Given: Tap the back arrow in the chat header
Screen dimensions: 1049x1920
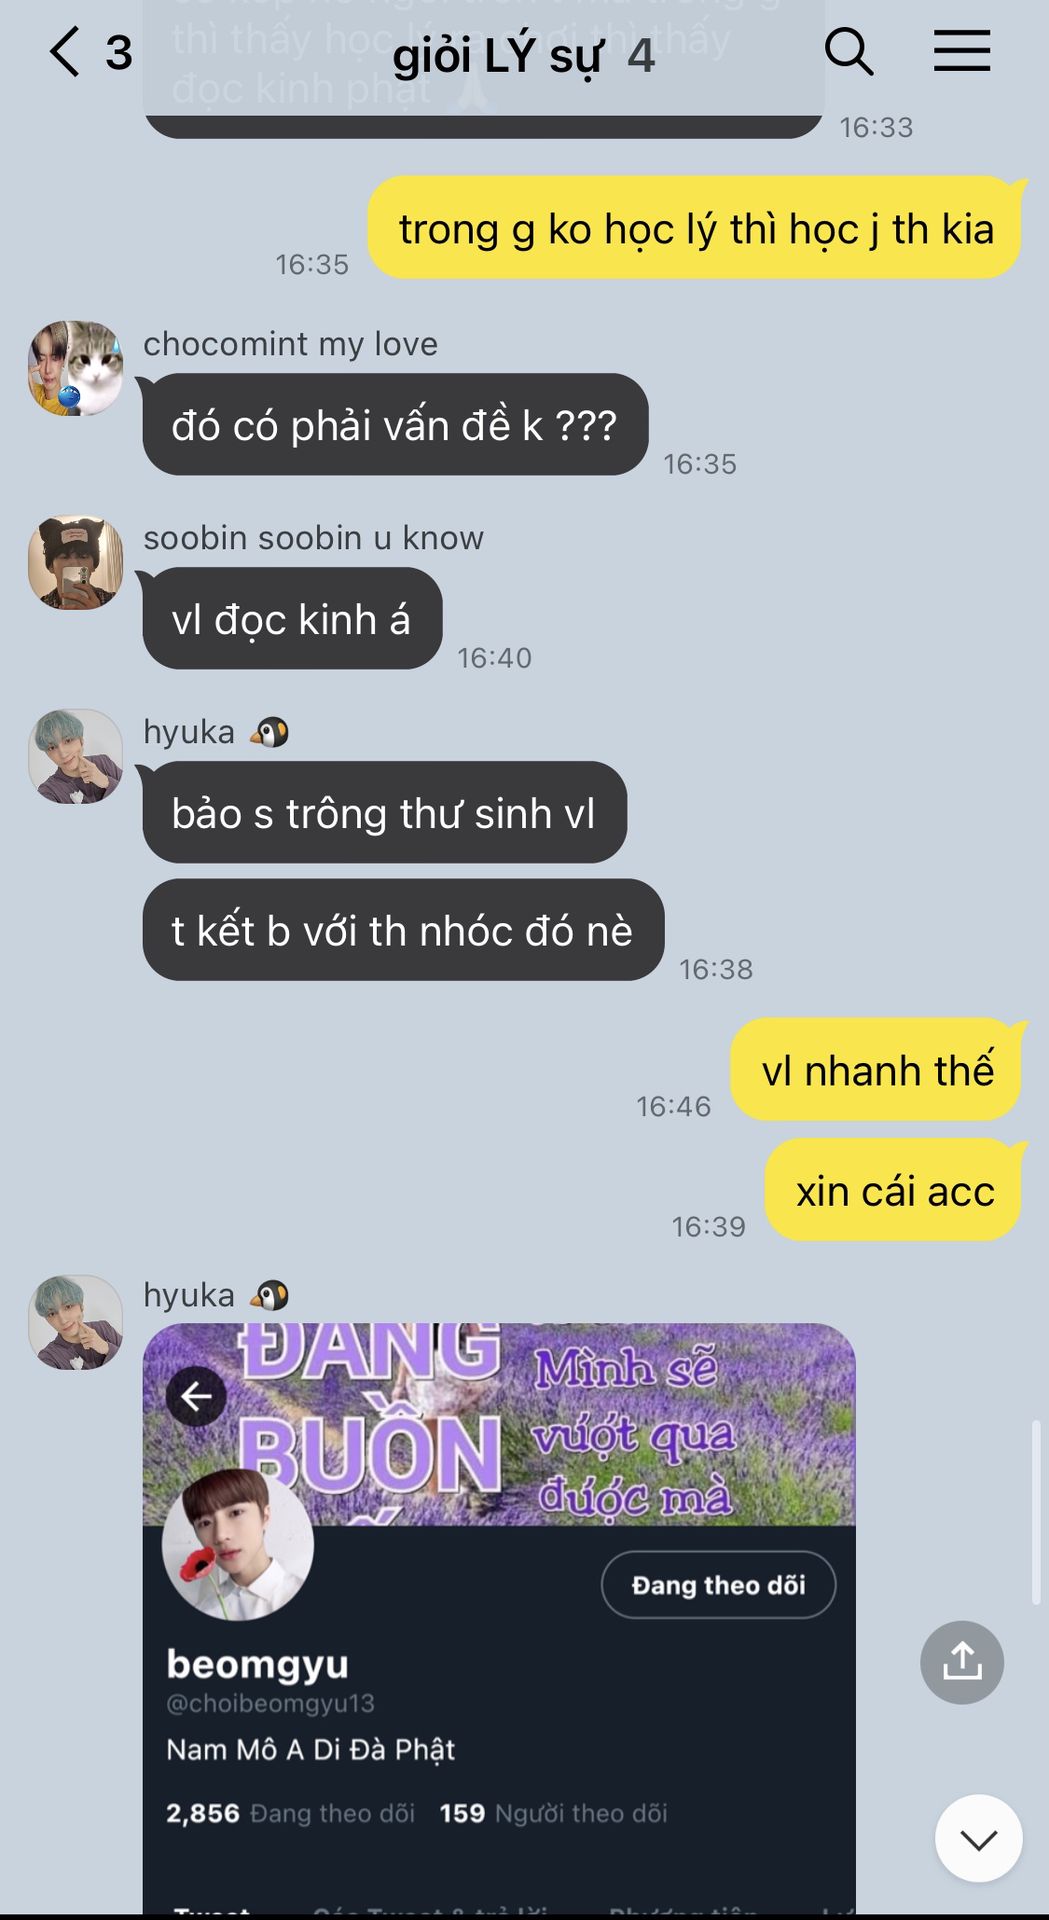Looking at the screenshot, I should point(65,52).
